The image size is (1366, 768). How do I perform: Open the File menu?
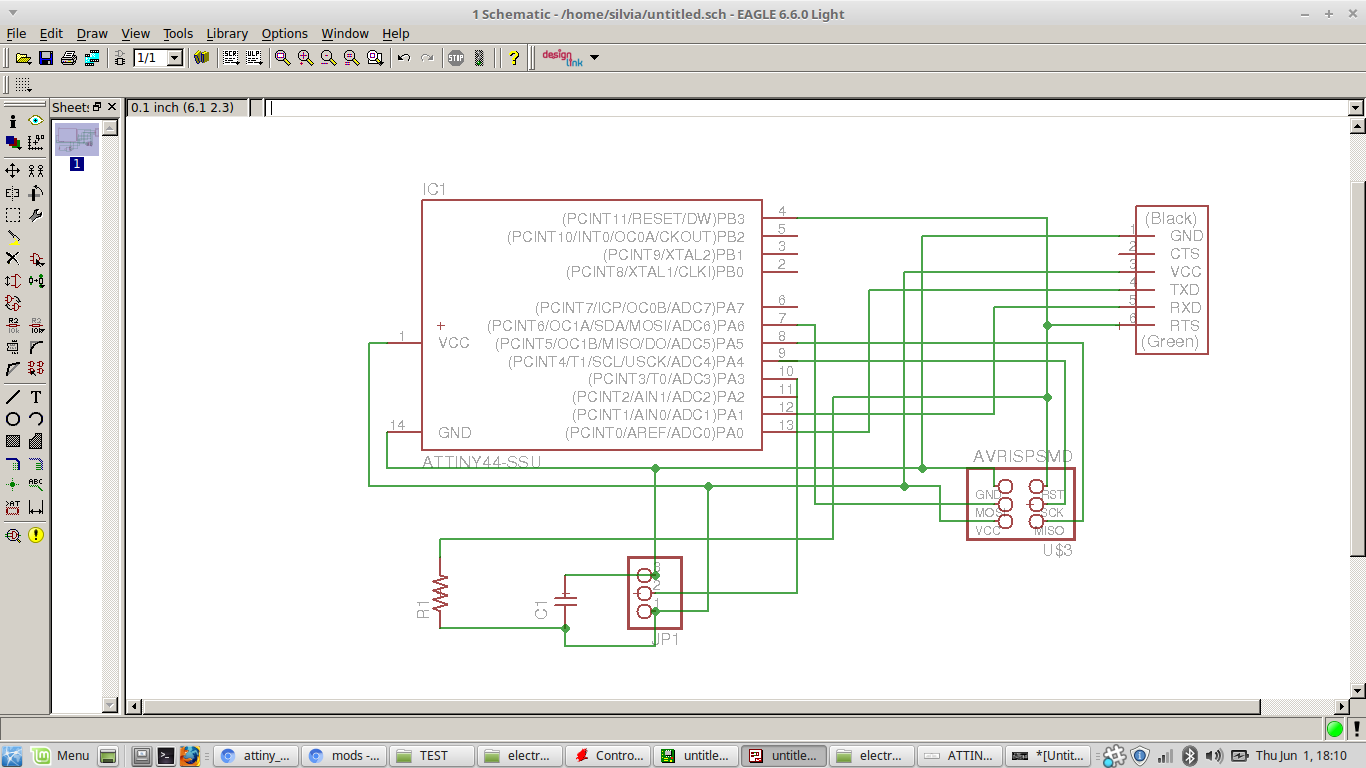point(16,33)
